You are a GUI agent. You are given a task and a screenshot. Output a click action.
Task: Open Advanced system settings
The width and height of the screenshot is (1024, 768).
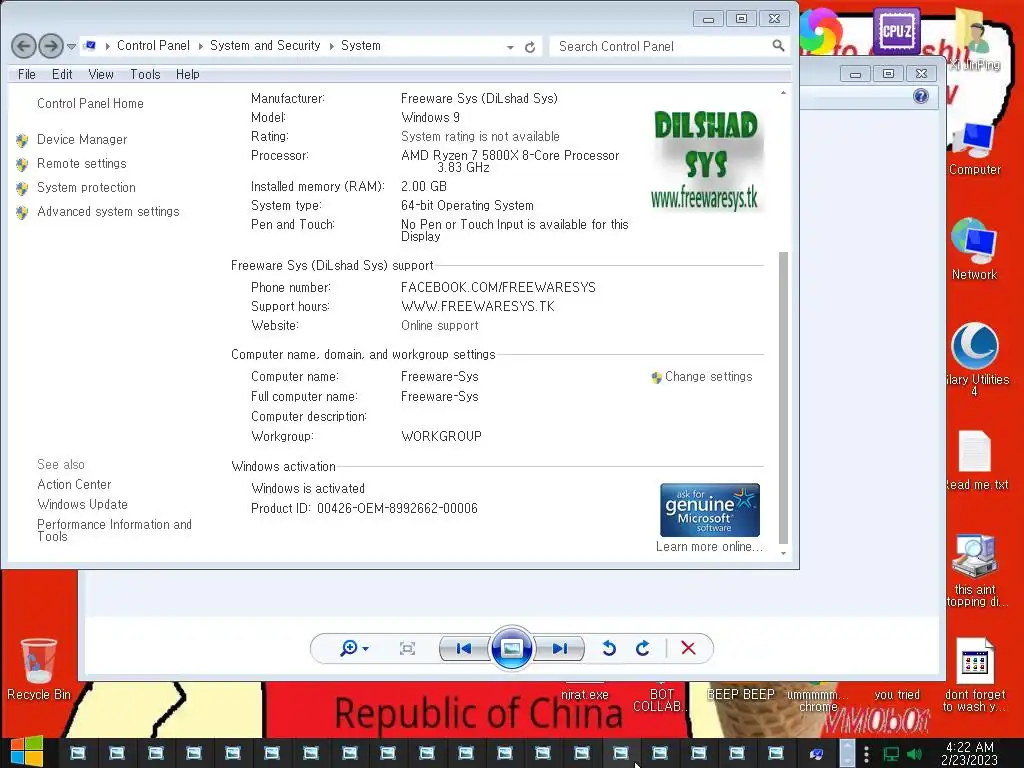pyautogui.click(x=108, y=212)
